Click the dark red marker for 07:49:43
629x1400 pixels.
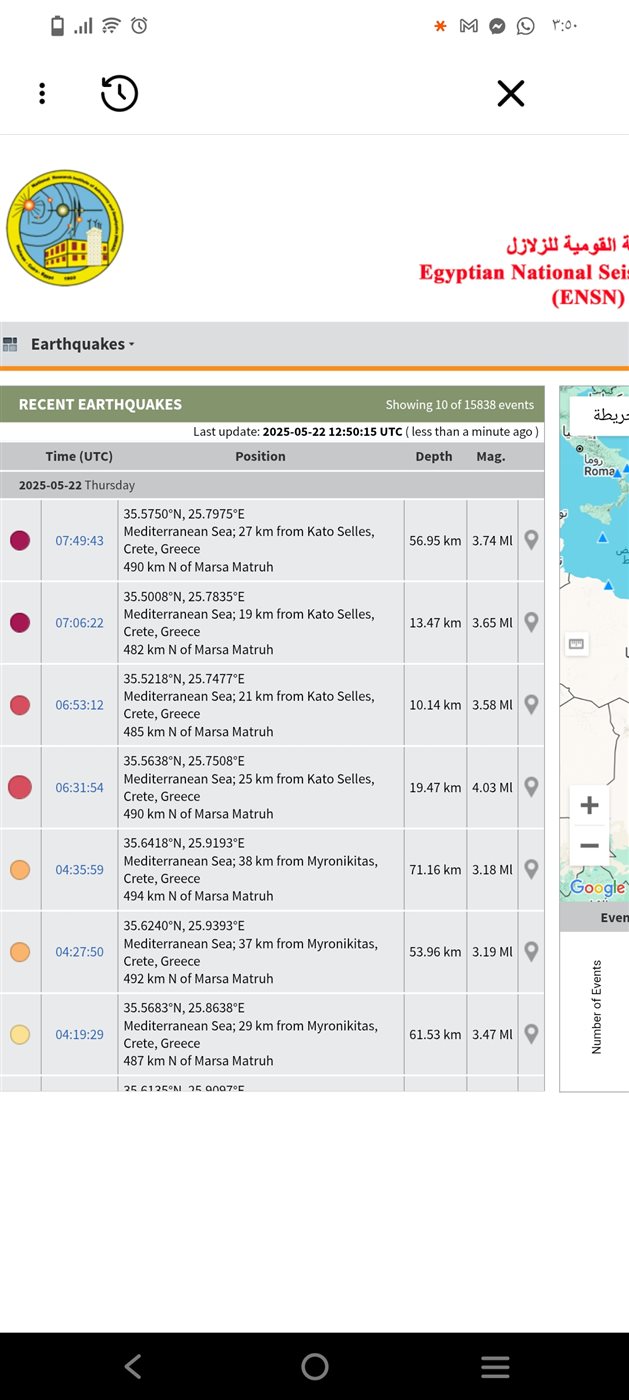click(x=20, y=541)
